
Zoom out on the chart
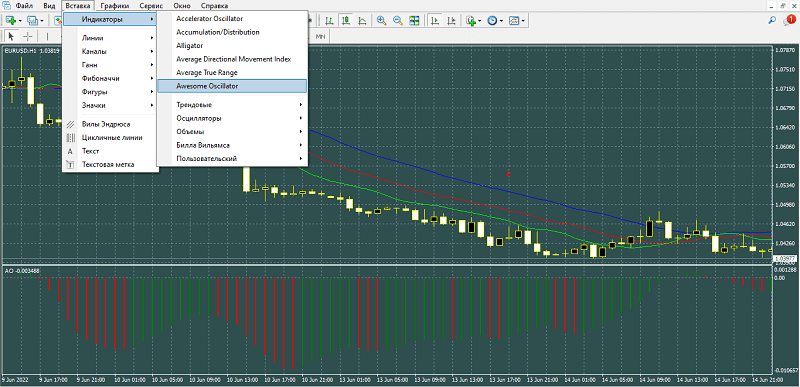click(x=397, y=20)
